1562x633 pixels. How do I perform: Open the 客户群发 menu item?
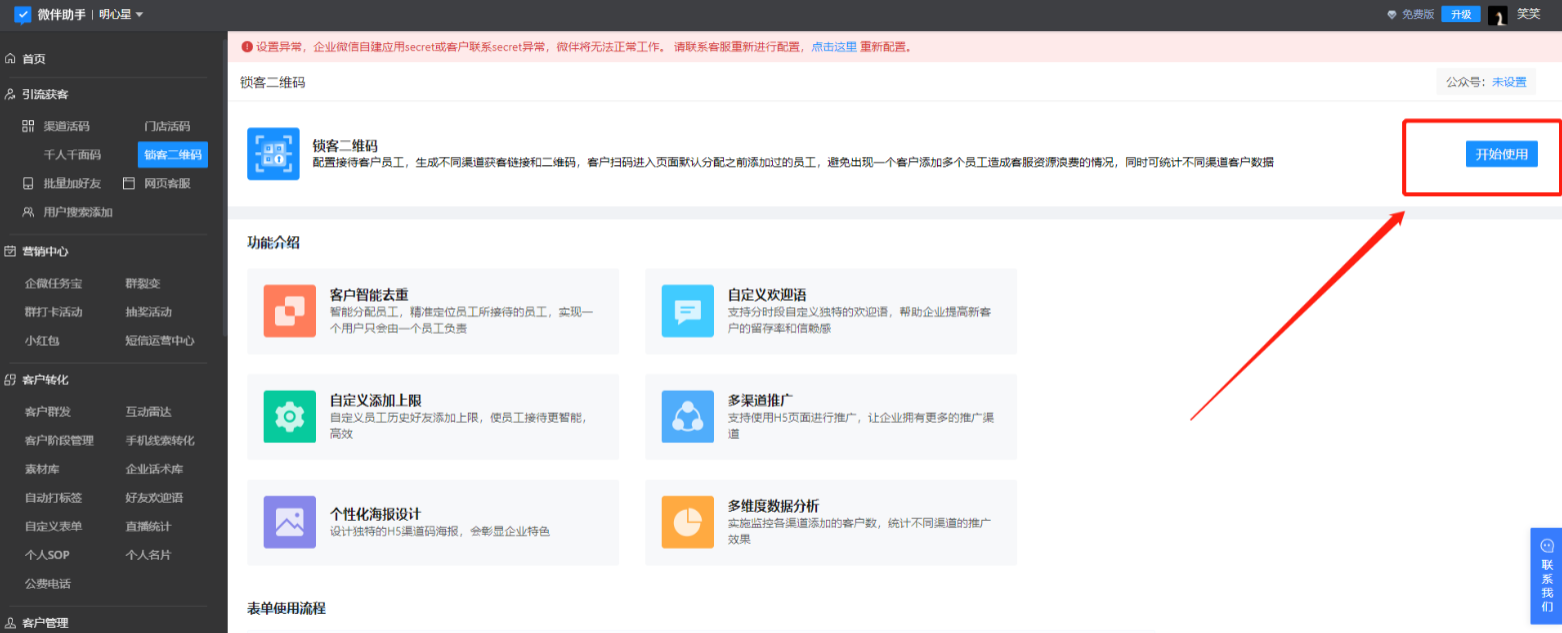pos(48,412)
